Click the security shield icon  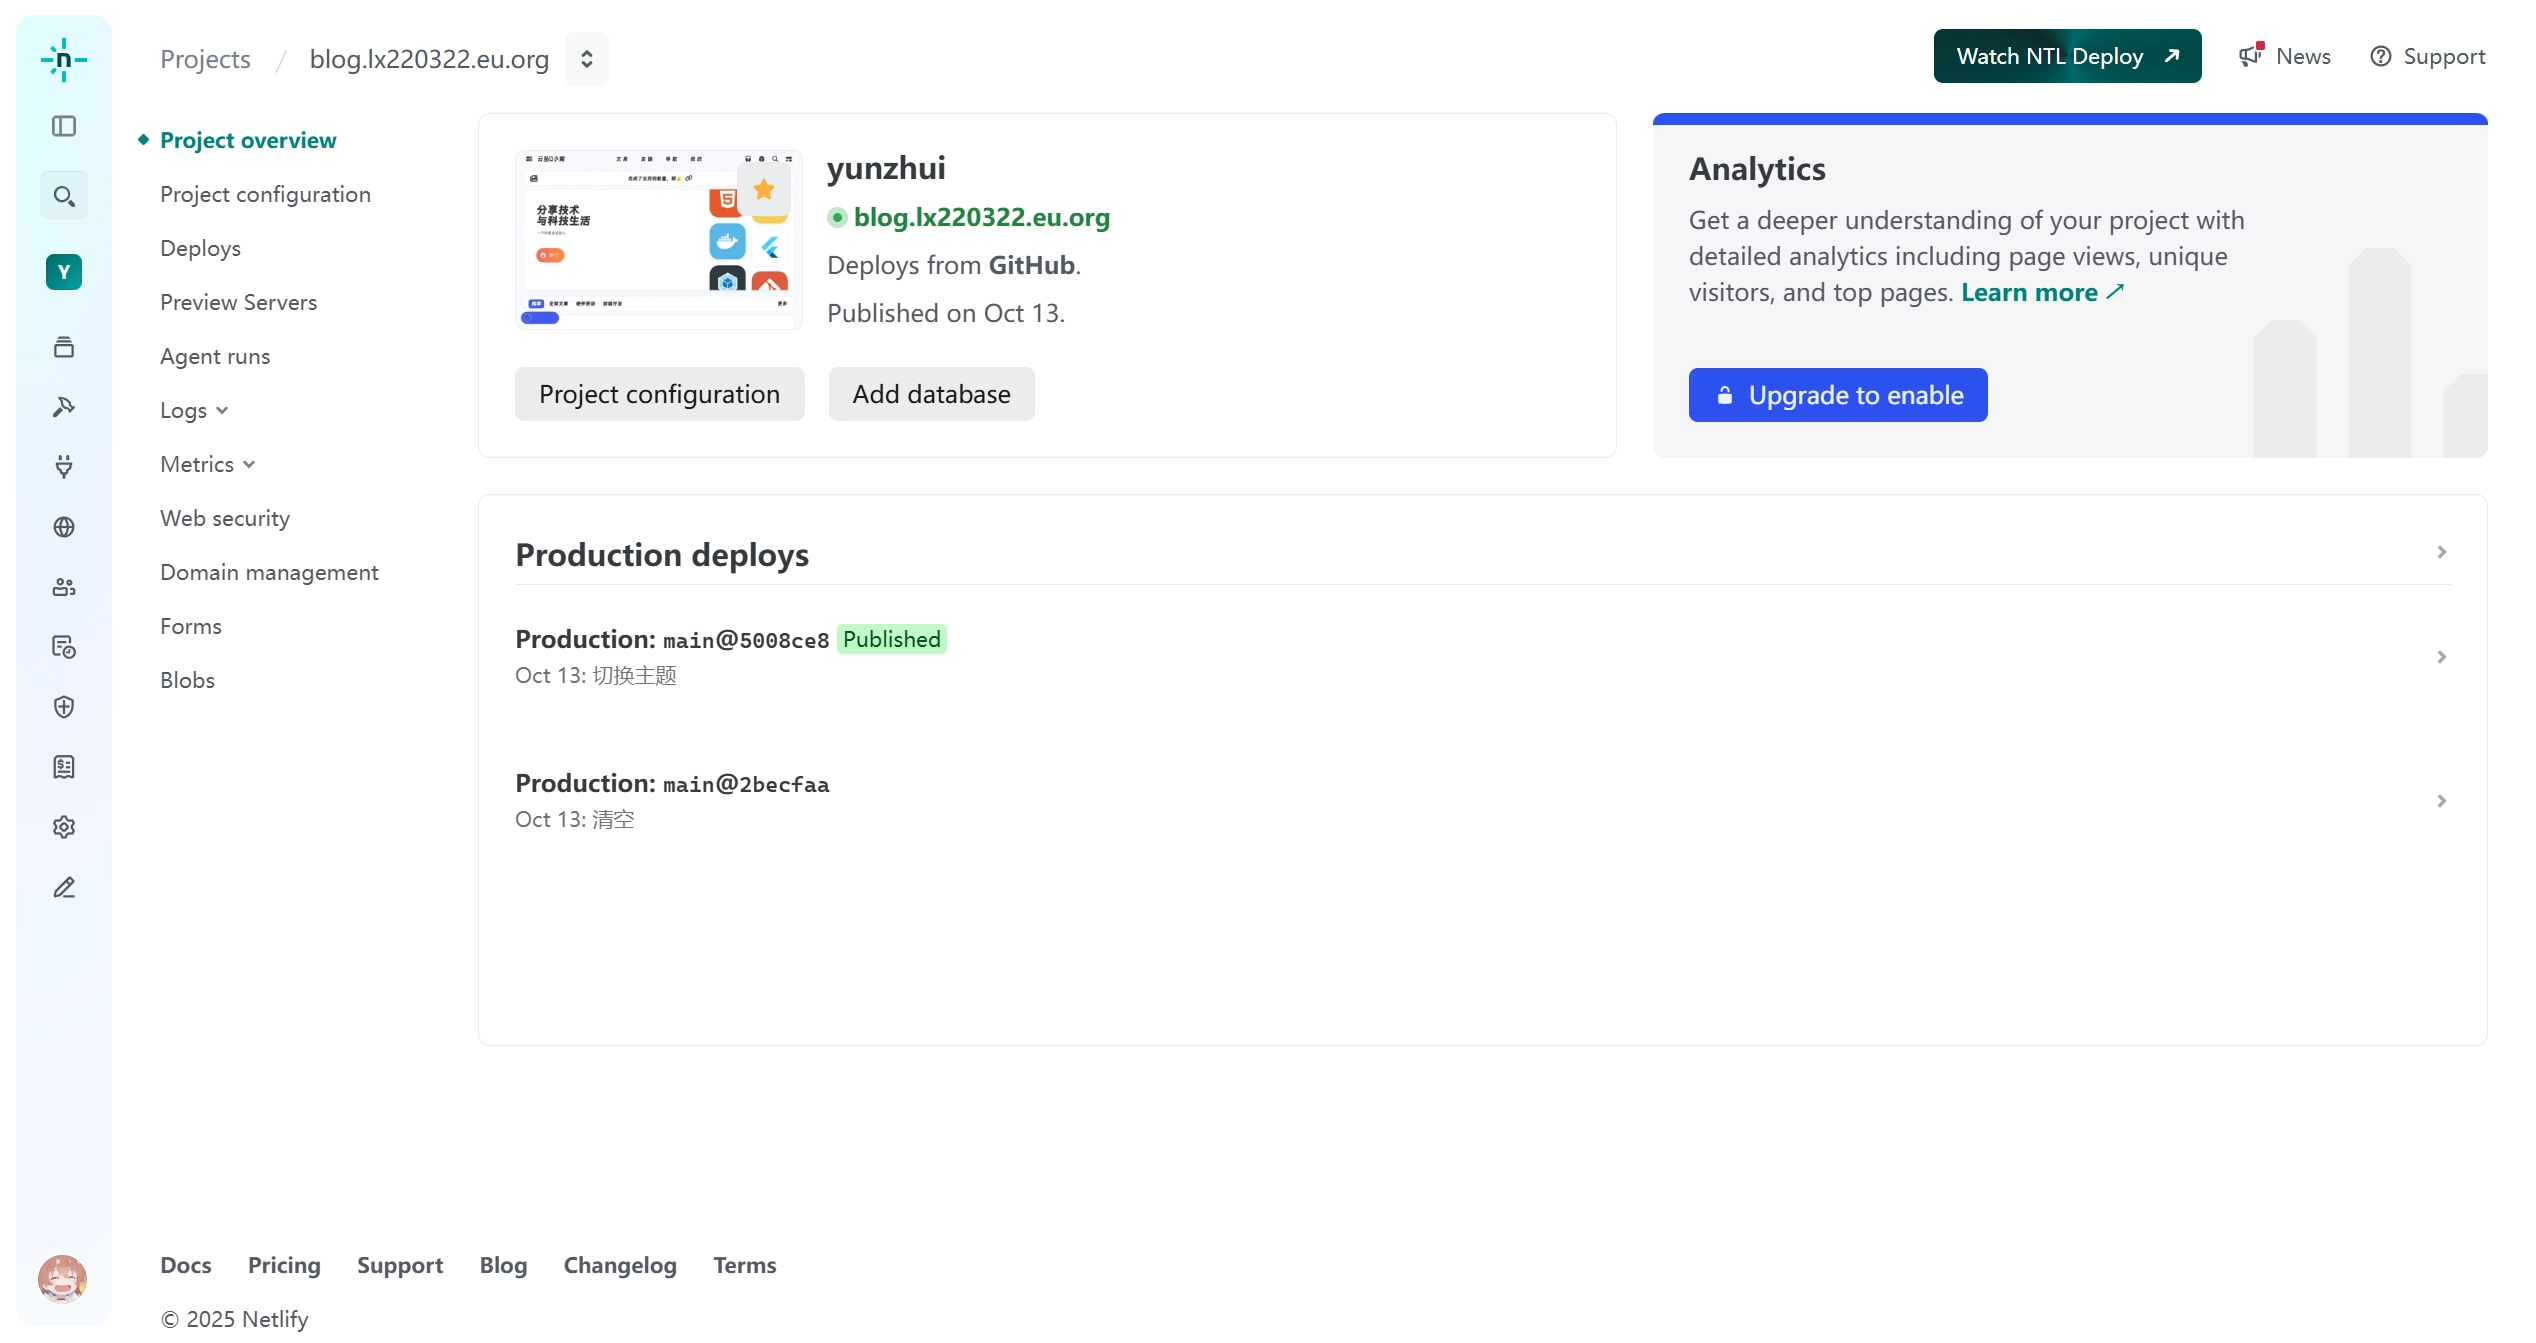64,707
